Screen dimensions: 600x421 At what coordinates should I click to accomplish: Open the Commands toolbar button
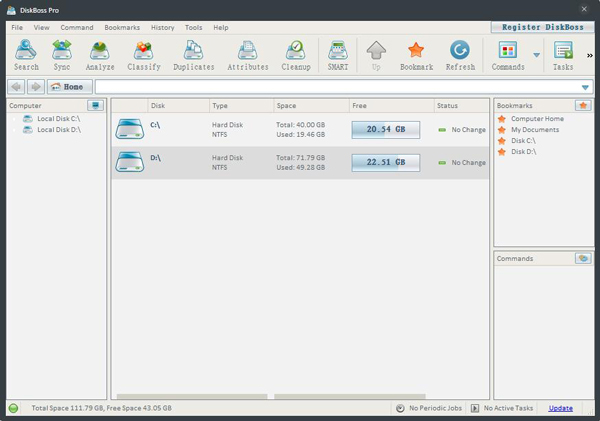pos(508,55)
